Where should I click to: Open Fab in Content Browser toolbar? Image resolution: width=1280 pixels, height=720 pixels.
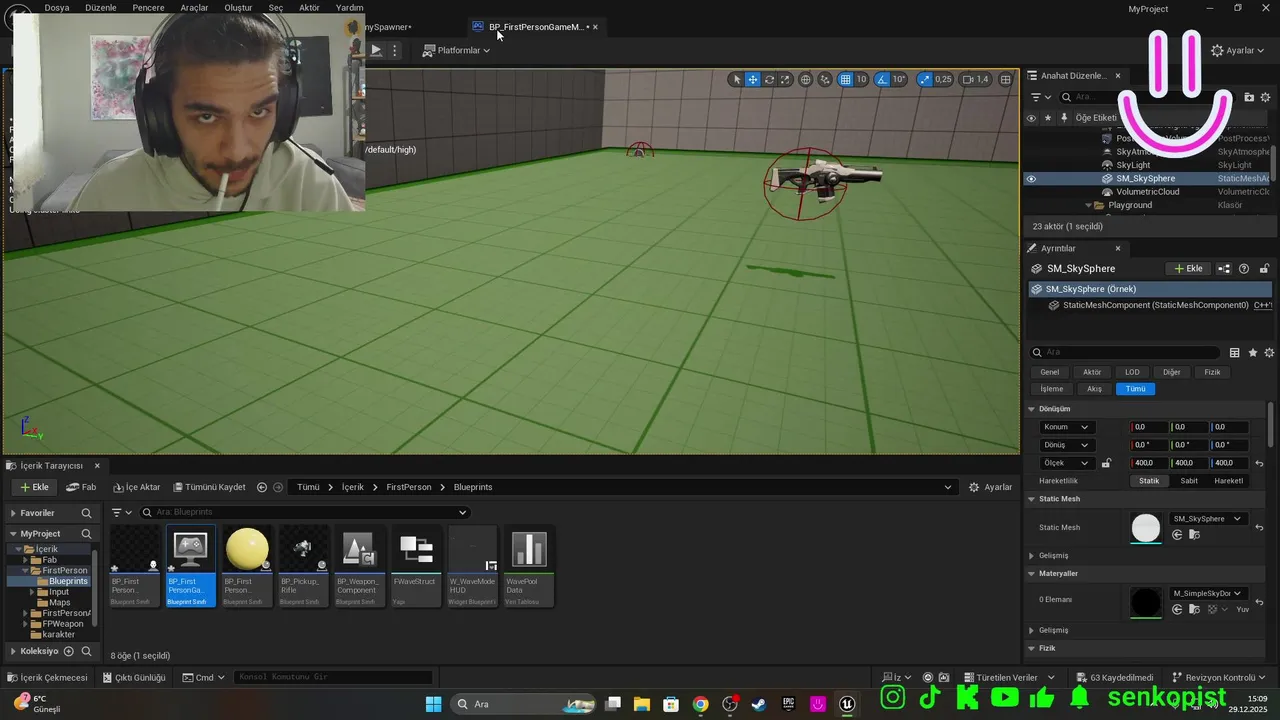pyautogui.click(x=81, y=487)
